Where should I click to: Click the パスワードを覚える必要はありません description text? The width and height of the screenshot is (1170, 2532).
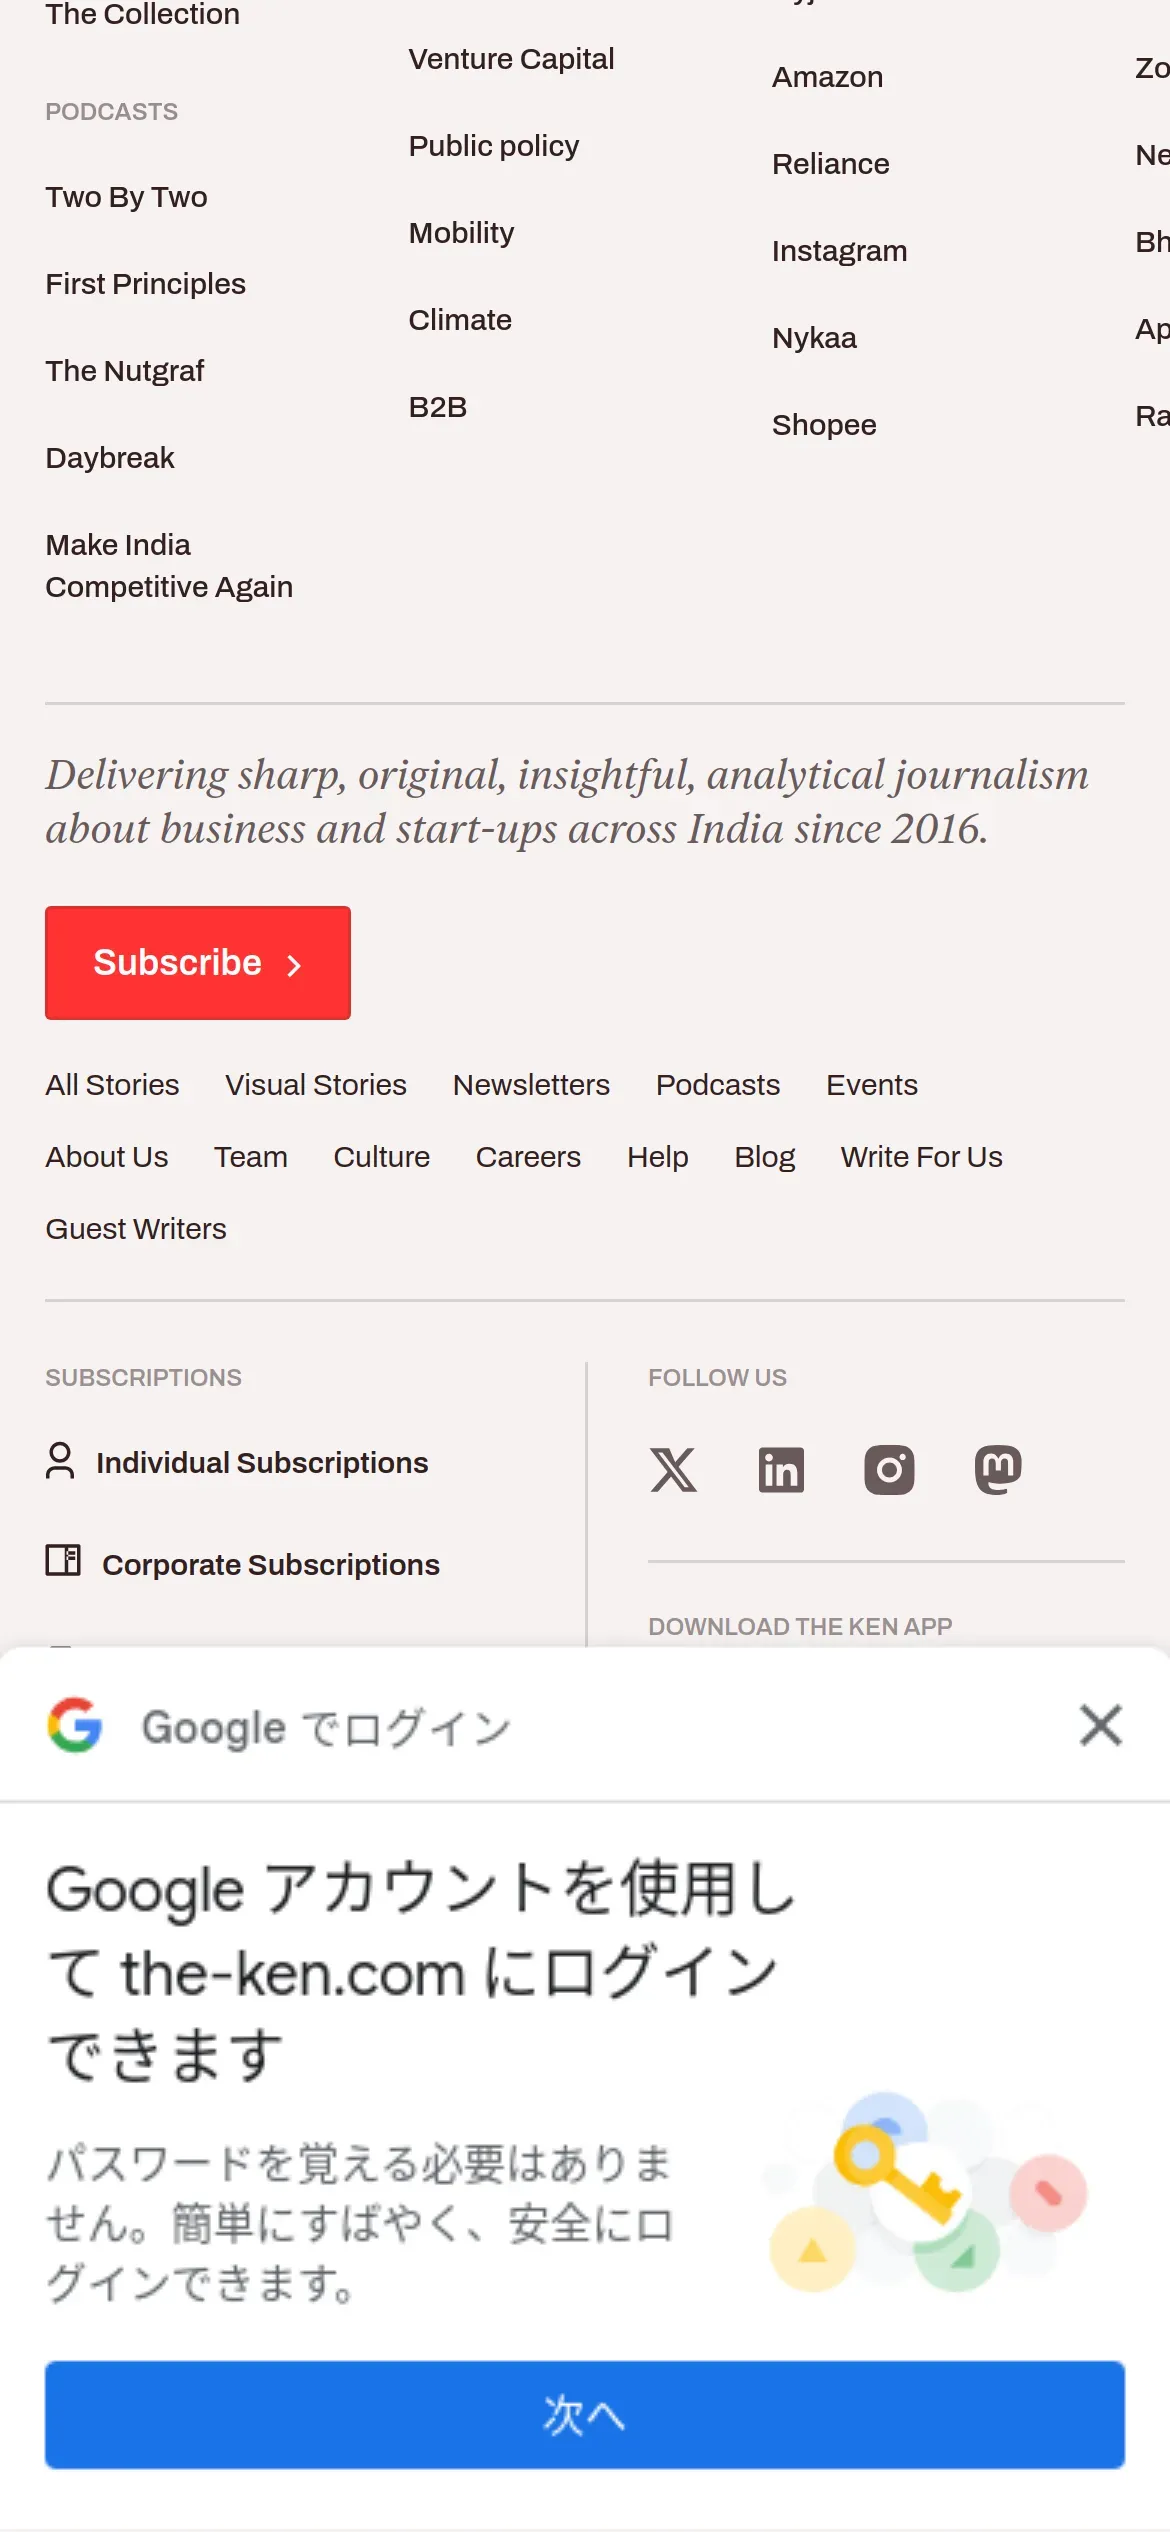[x=360, y=2225]
